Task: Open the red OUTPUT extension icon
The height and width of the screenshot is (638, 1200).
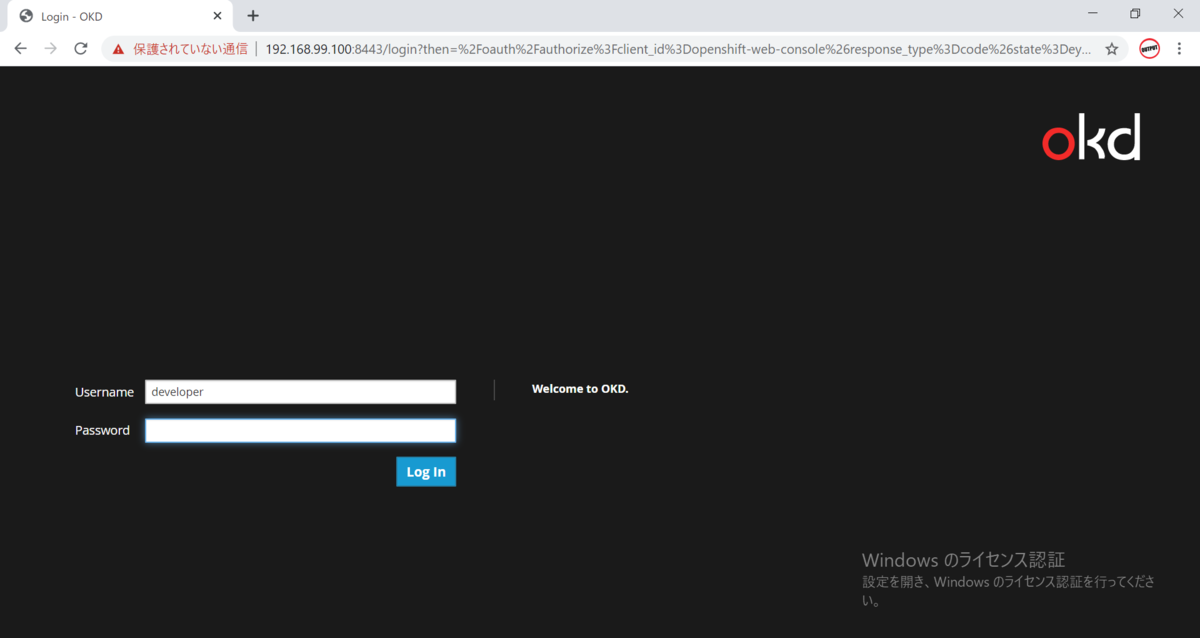Action: [x=1150, y=48]
